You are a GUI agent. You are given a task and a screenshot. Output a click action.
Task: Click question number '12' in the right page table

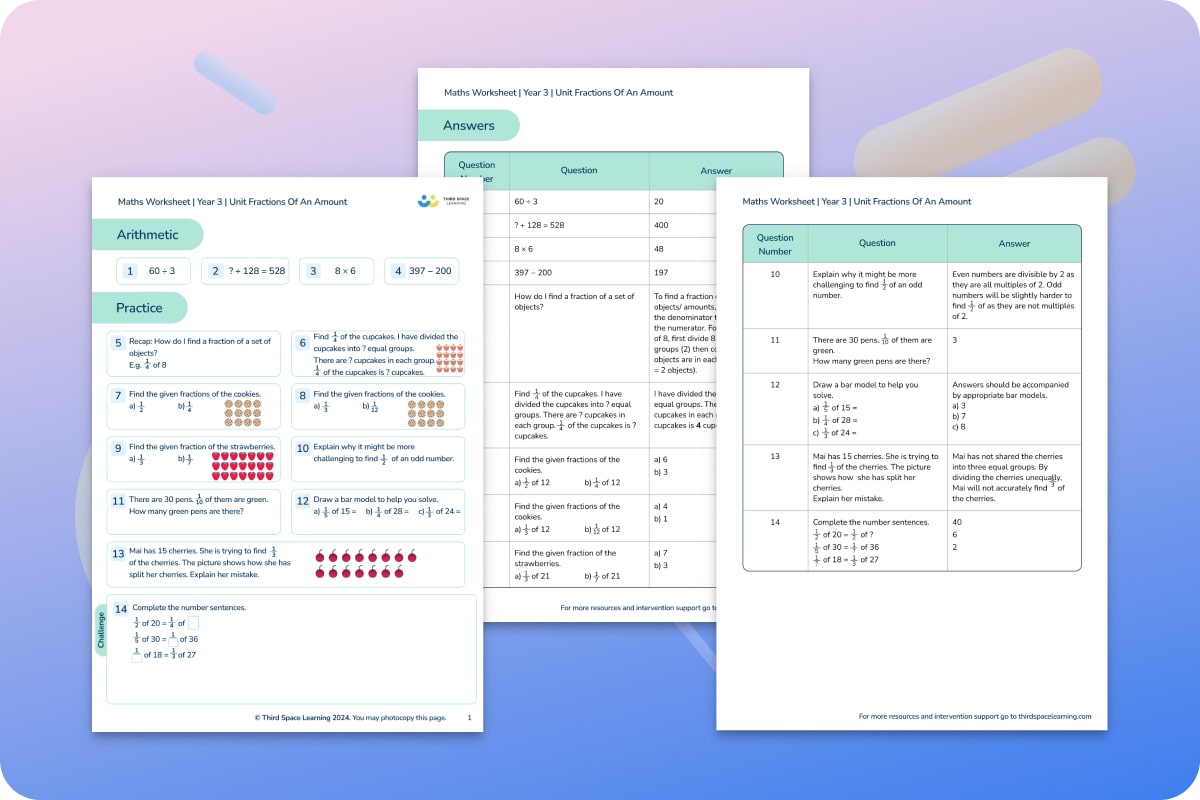pos(775,385)
